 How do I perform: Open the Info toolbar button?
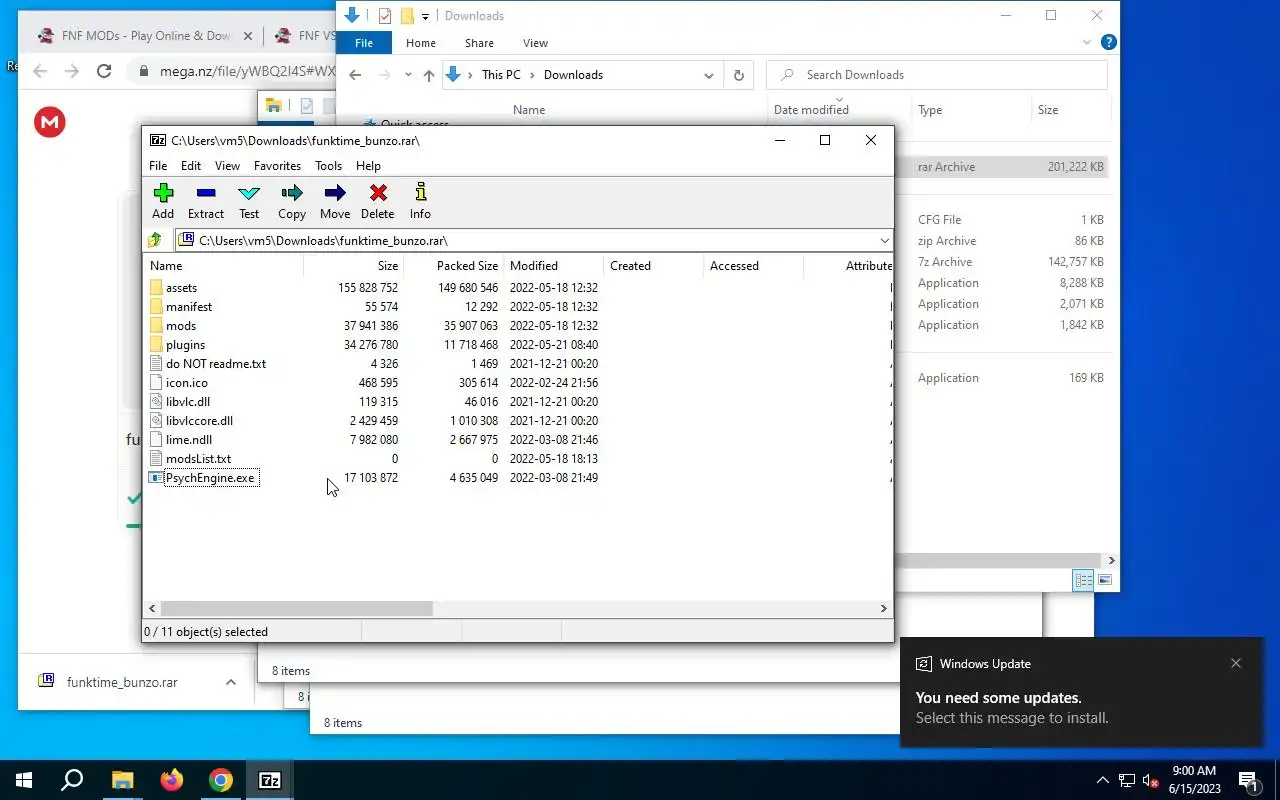click(x=420, y=201)
